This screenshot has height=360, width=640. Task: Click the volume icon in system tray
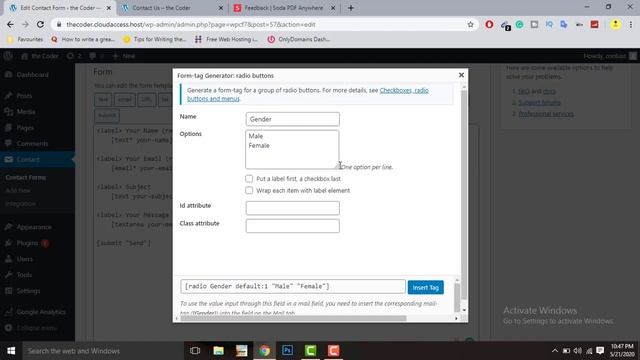click(577, 351)
